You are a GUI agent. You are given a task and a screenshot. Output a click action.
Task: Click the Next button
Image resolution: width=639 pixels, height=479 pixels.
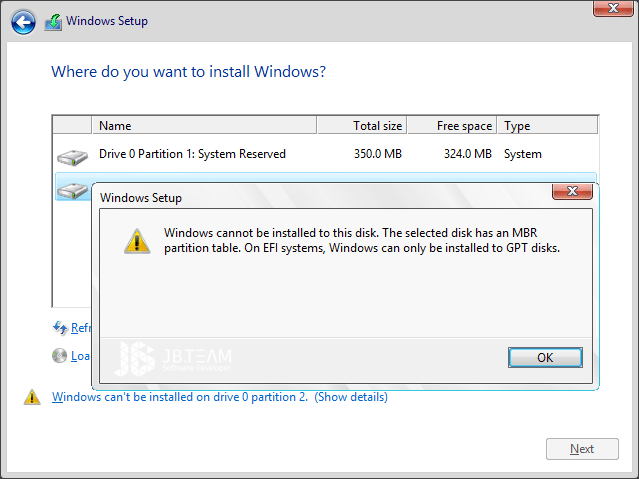pyautogui.click(x=581, y=449)
